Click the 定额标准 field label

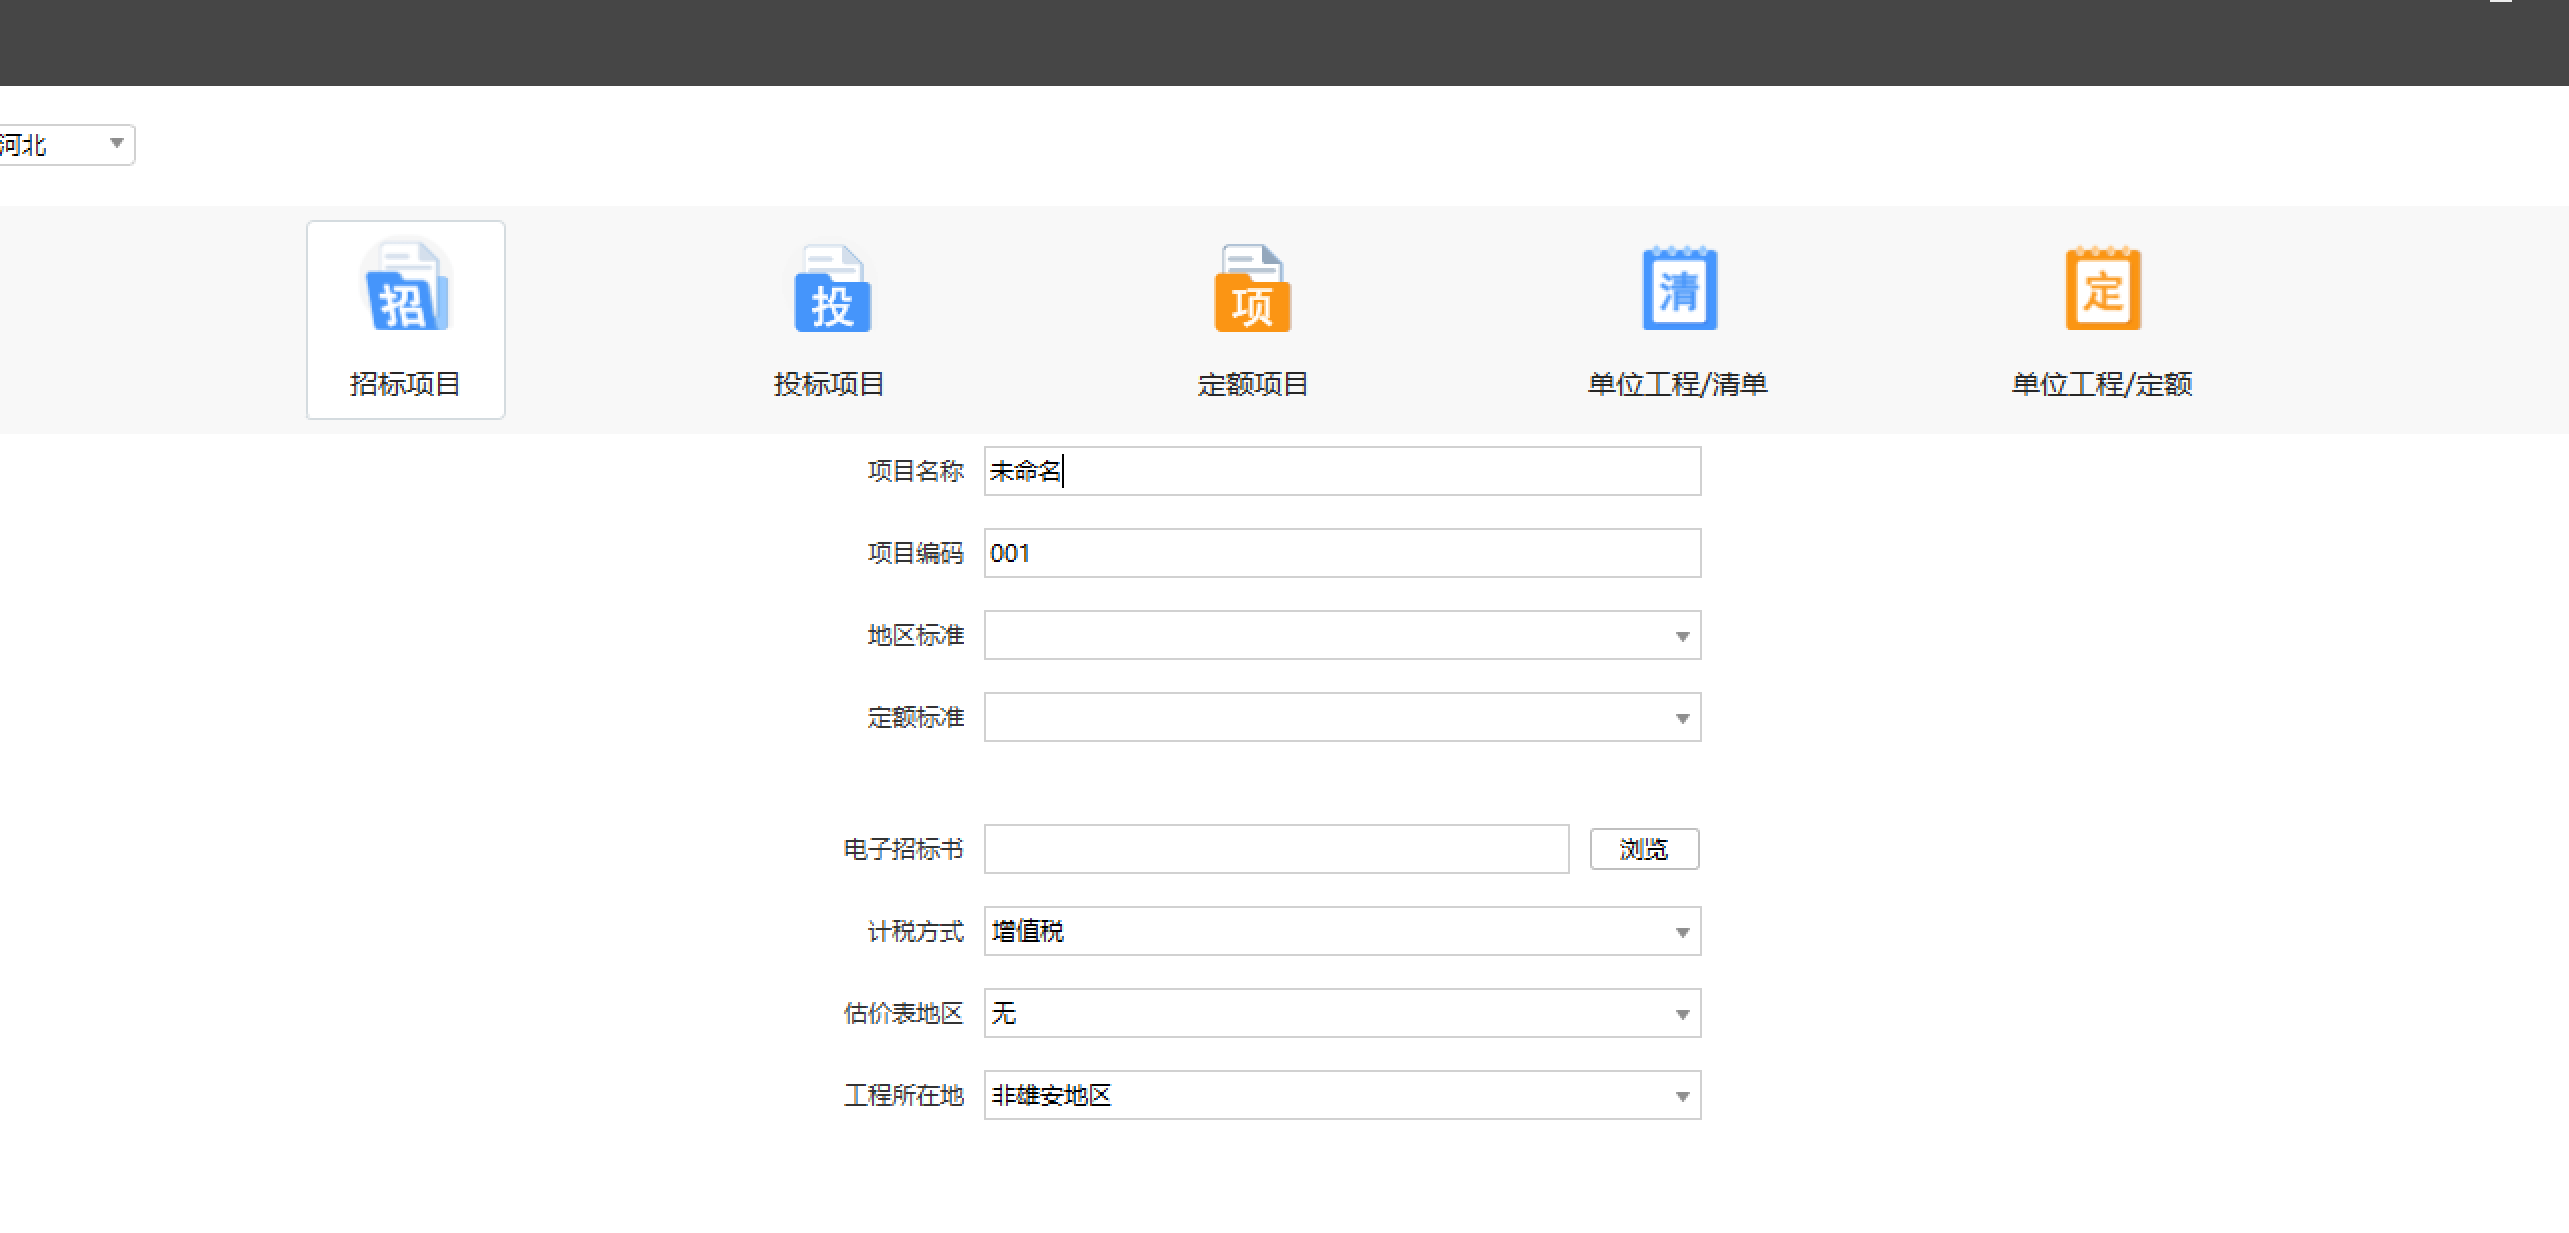click(915, 717)
